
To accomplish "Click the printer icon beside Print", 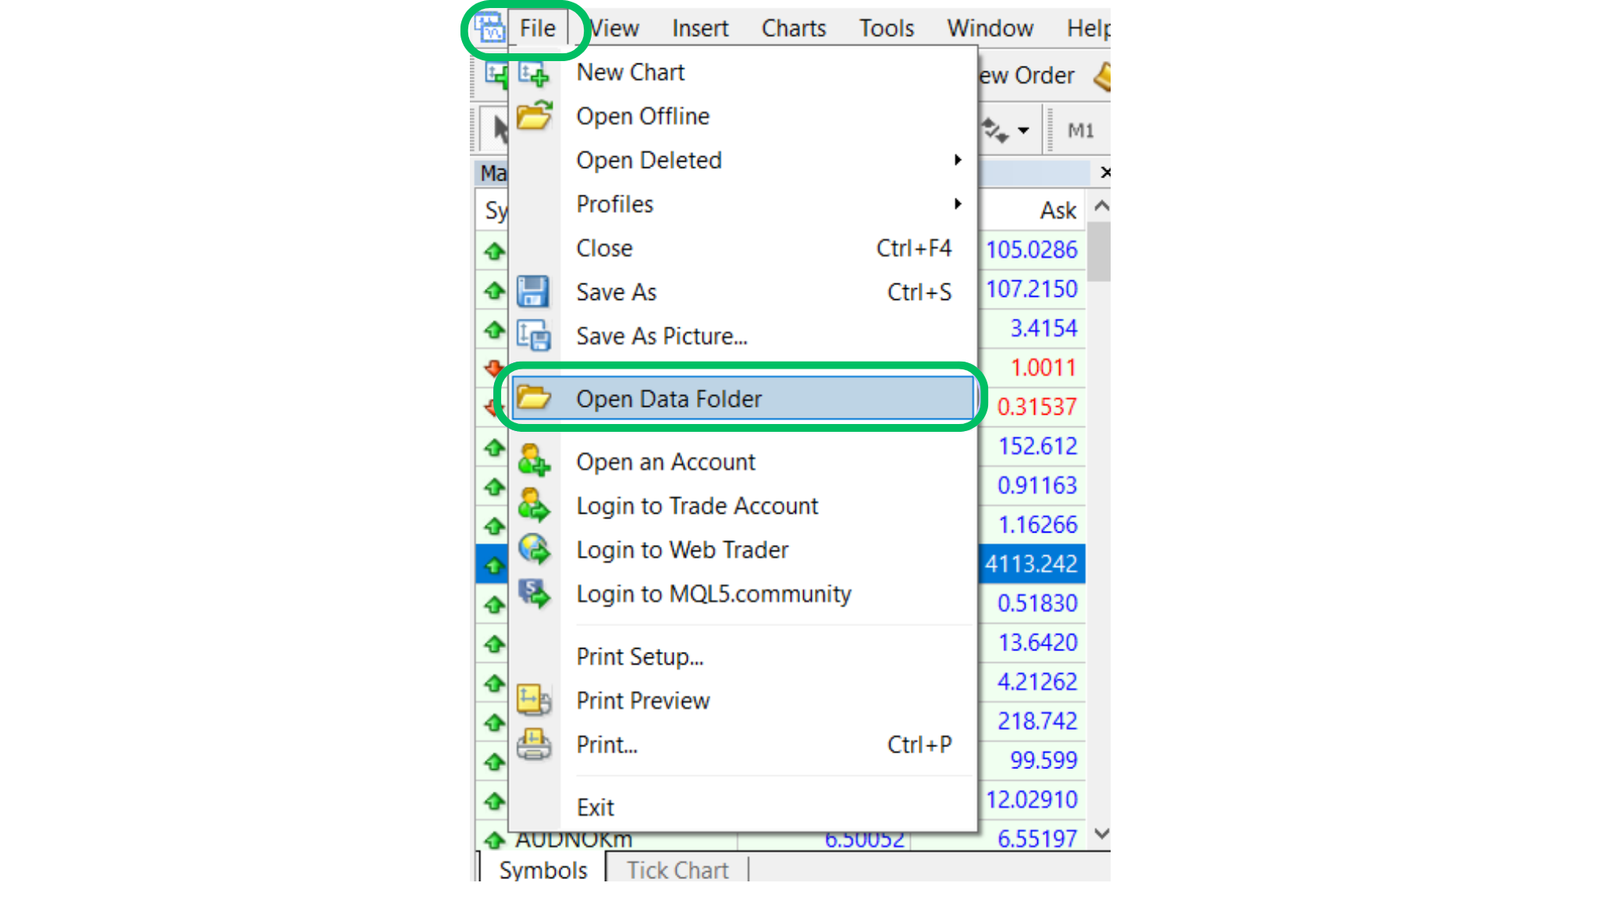I will (x=533, y=744).
